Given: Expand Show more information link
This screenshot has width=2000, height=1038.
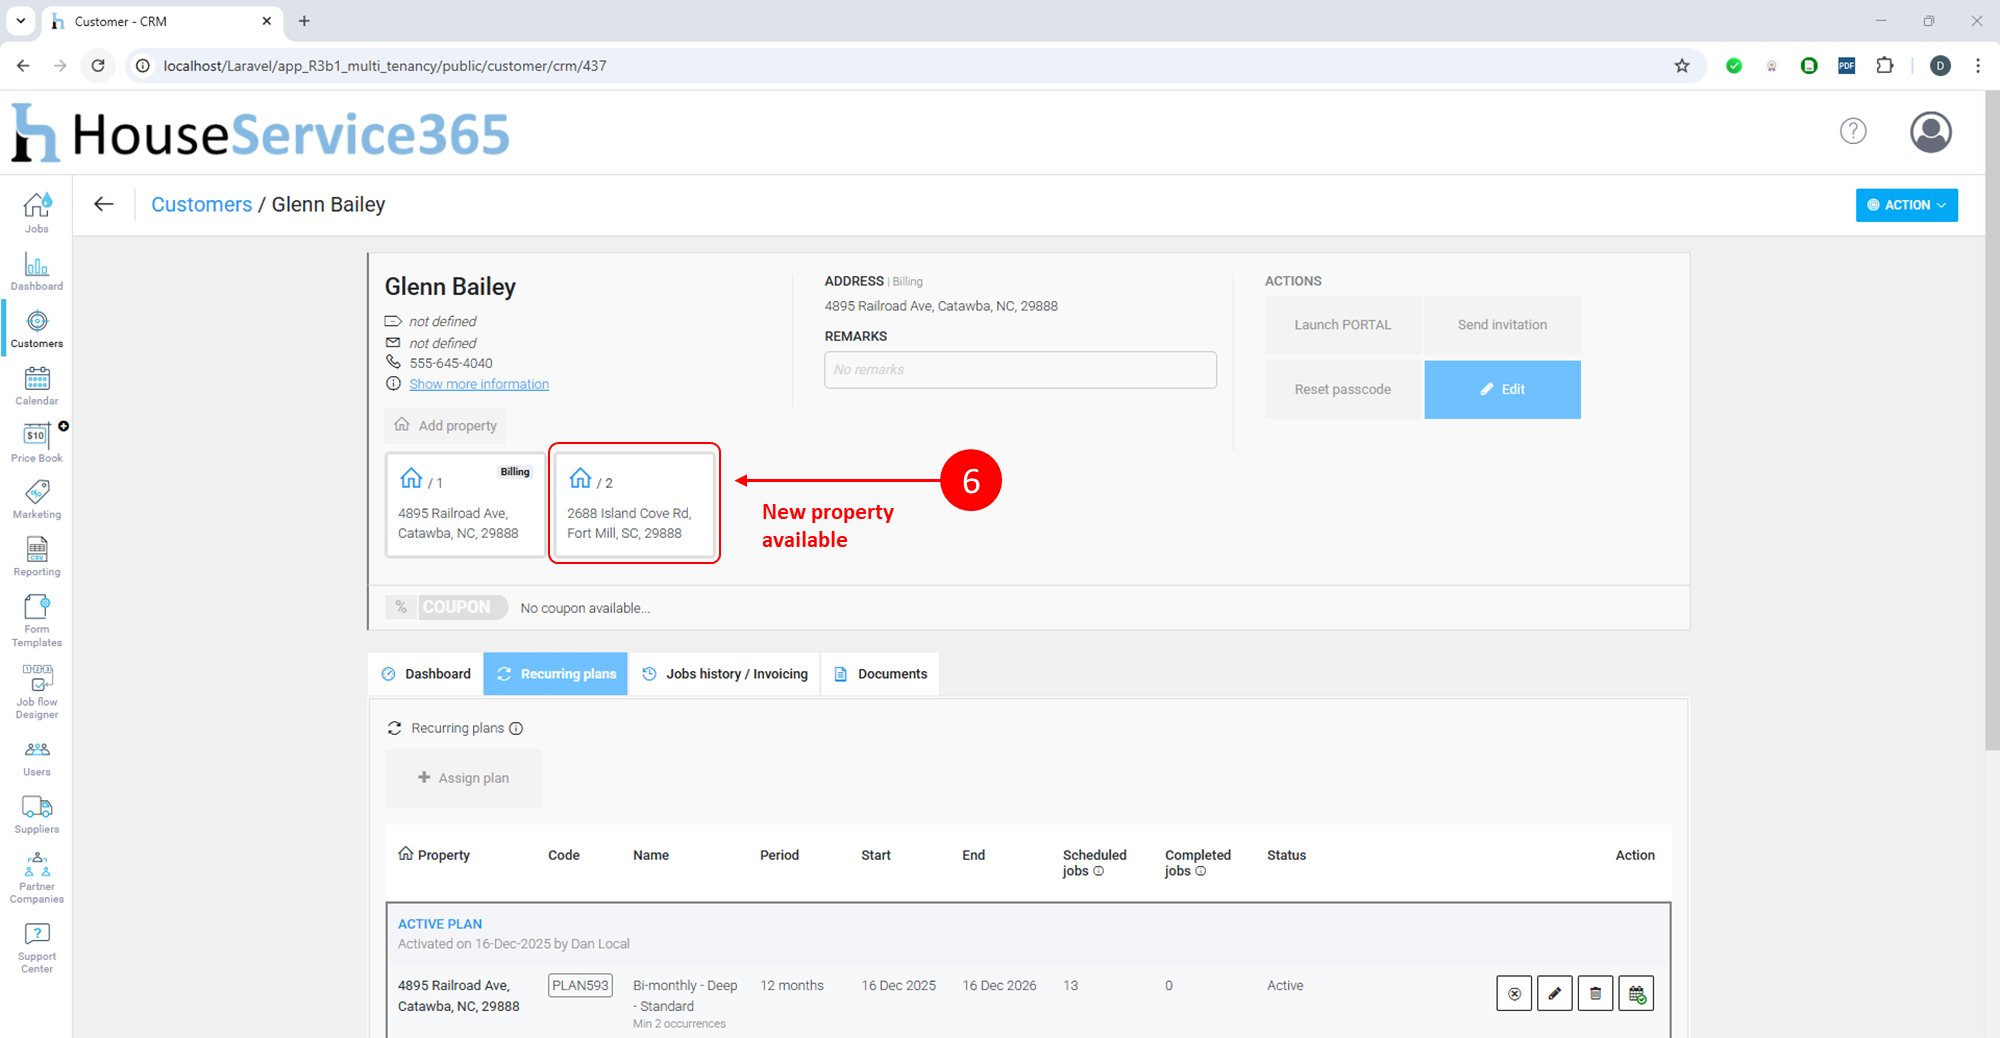Looking at the screenshot, I should (478, 384).
